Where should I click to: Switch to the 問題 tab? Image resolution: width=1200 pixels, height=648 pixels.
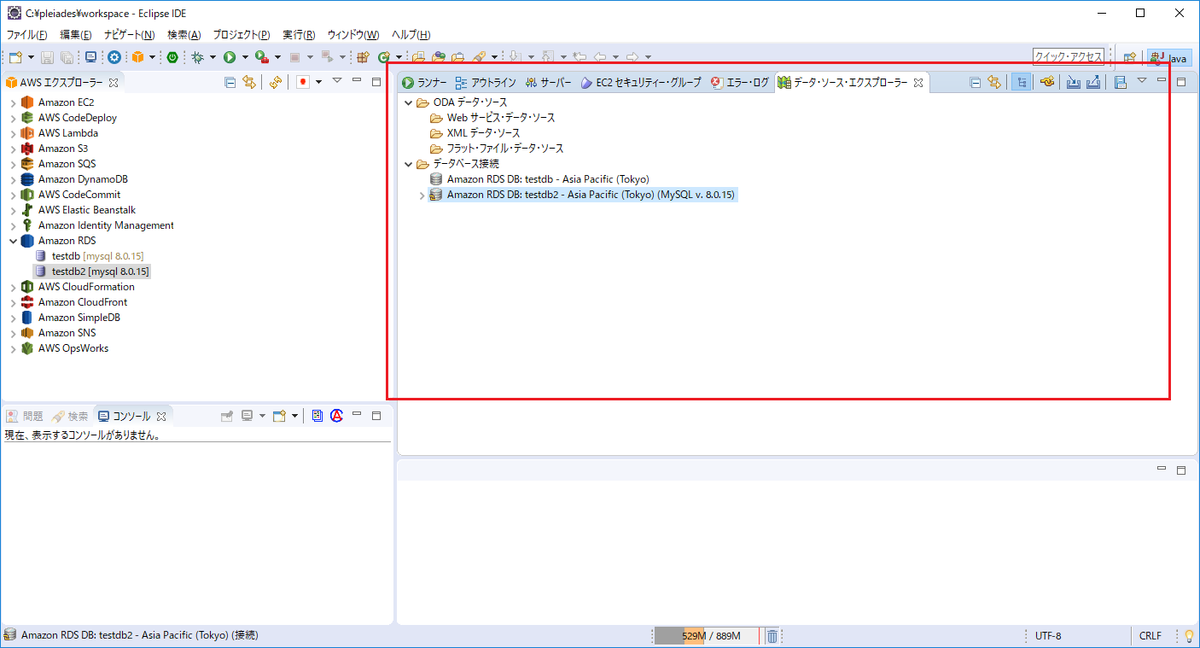[25, 416]
